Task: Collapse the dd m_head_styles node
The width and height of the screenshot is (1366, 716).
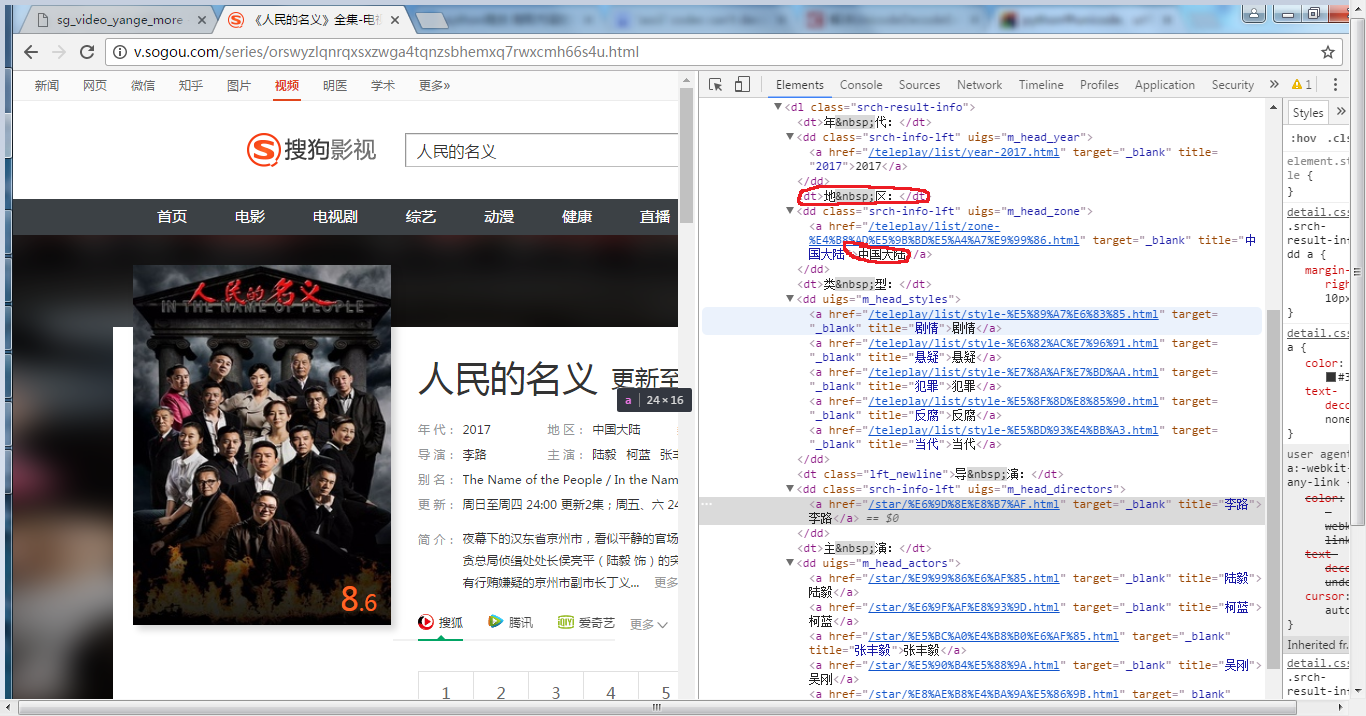Action: pyautogui.click(x=791, y=299)
